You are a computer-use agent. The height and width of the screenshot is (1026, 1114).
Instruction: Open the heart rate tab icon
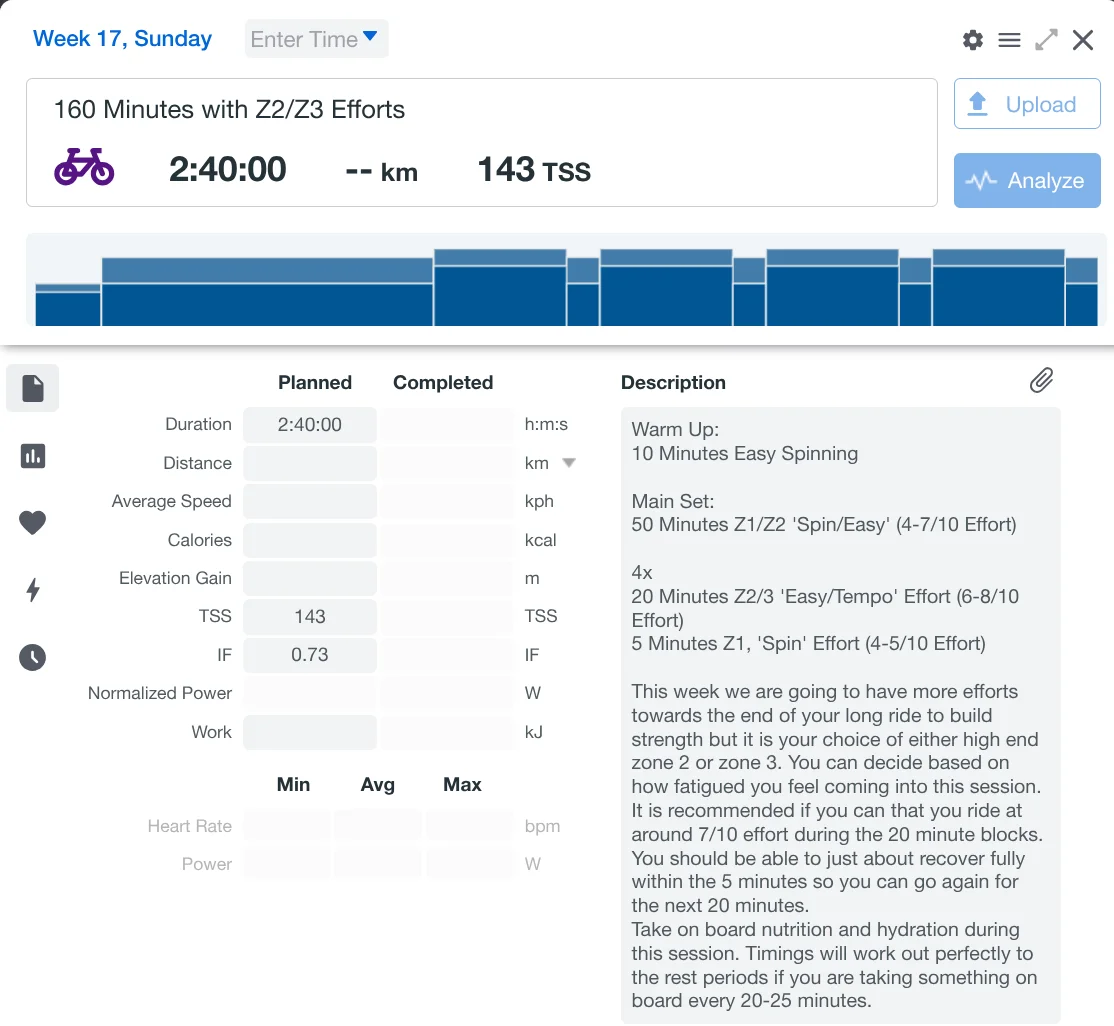pos(33,523)
